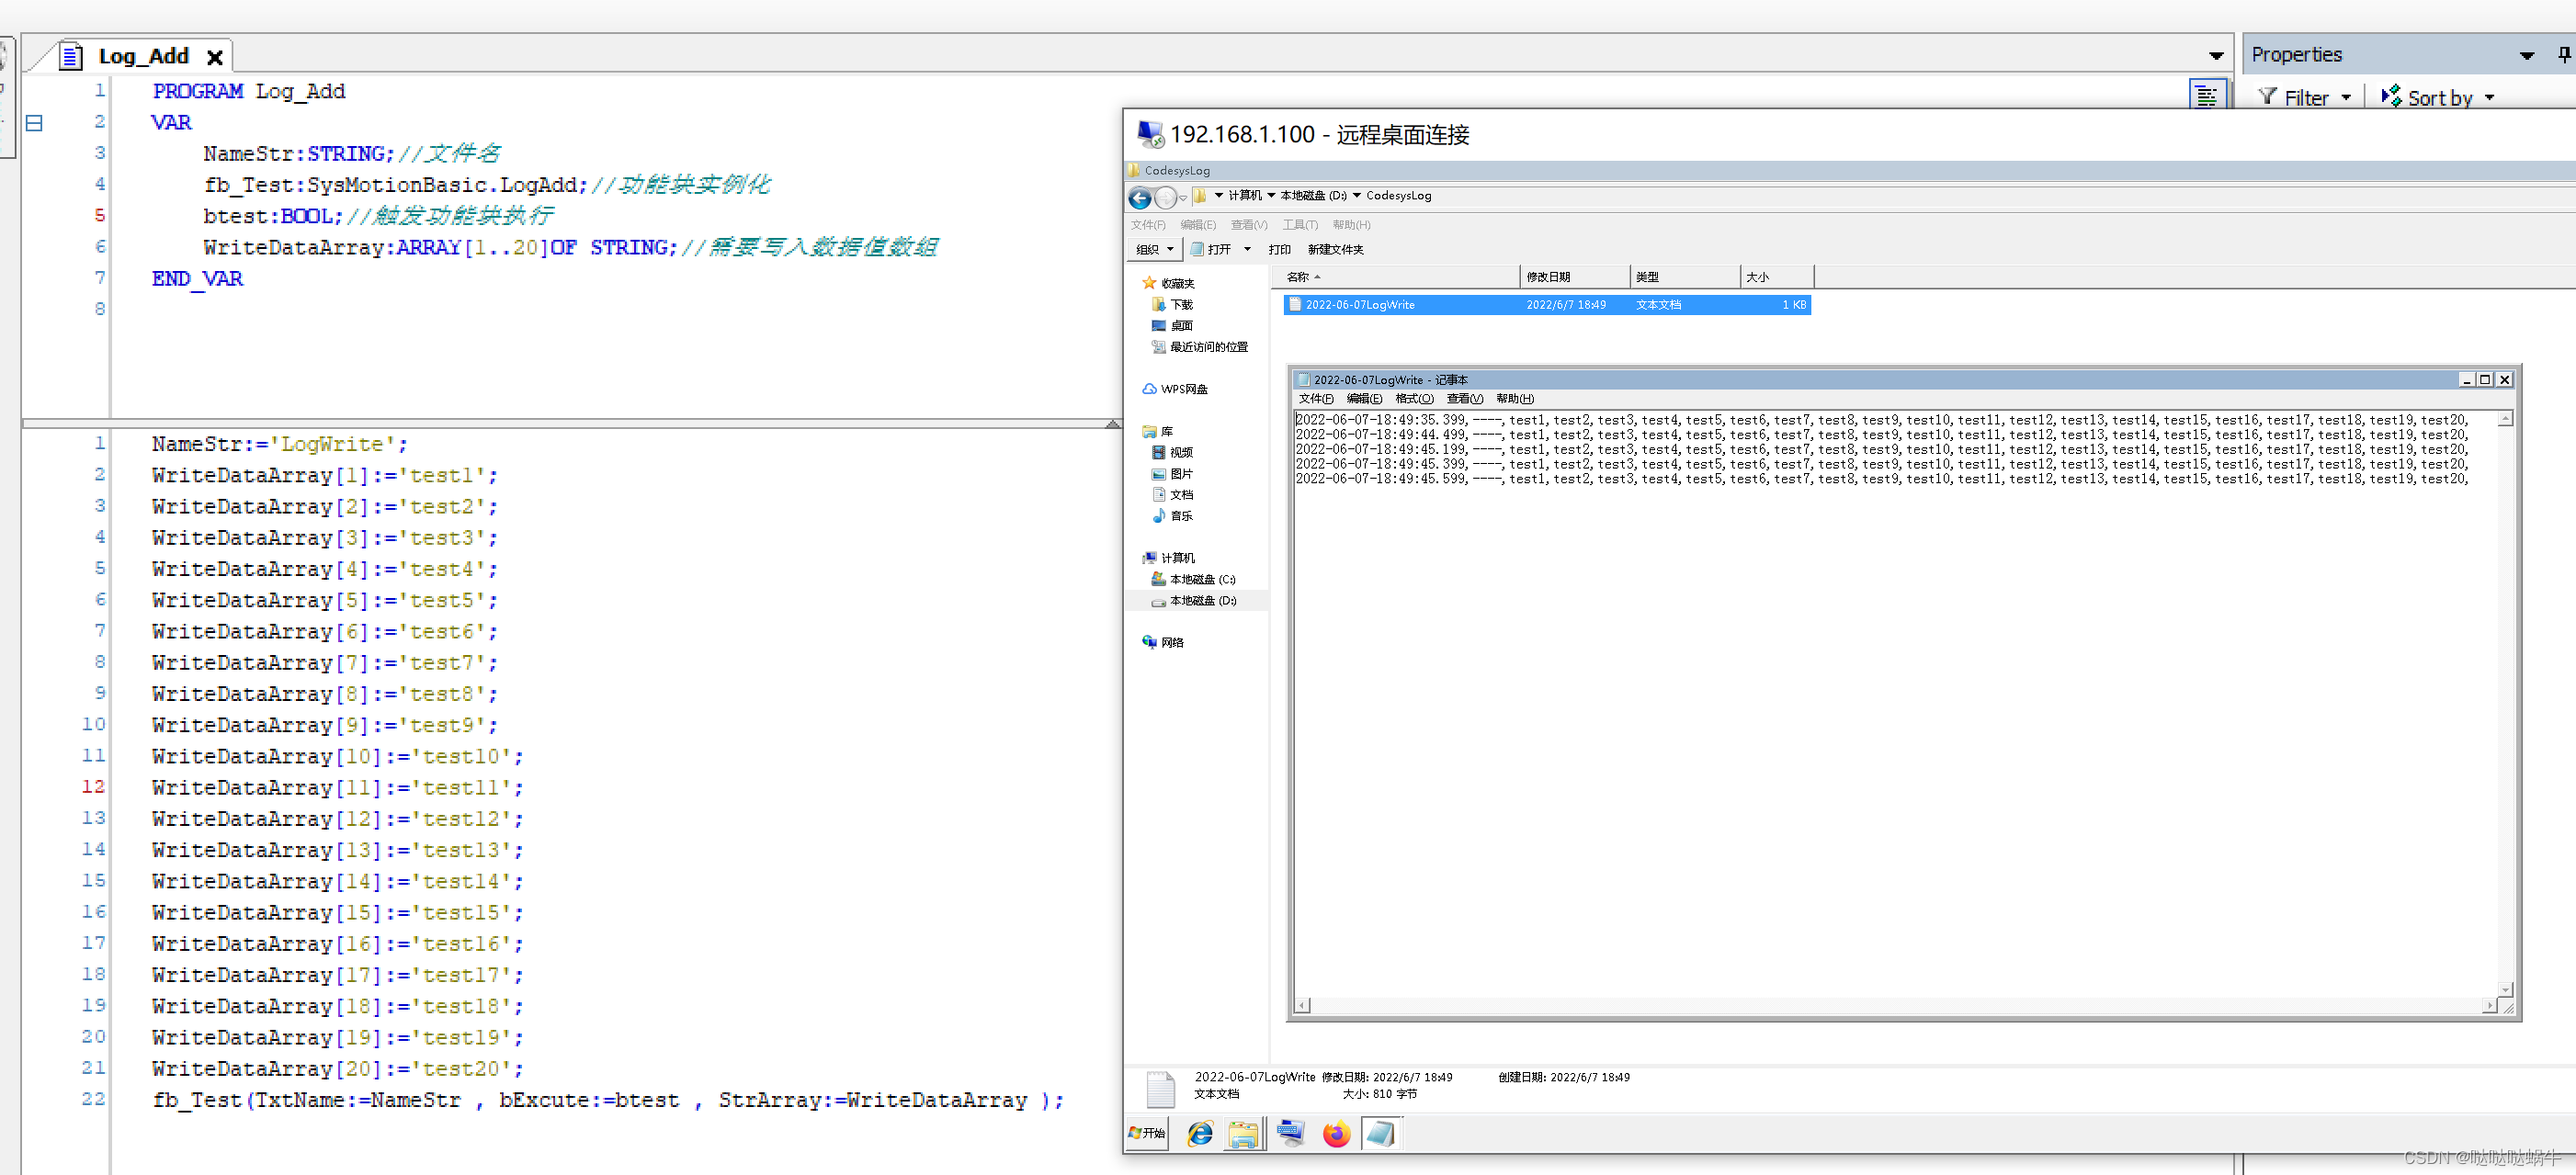Click the Filter funnel icon in Properties
This screenshot has height=1175, width=2576.
pos(2267,97)
